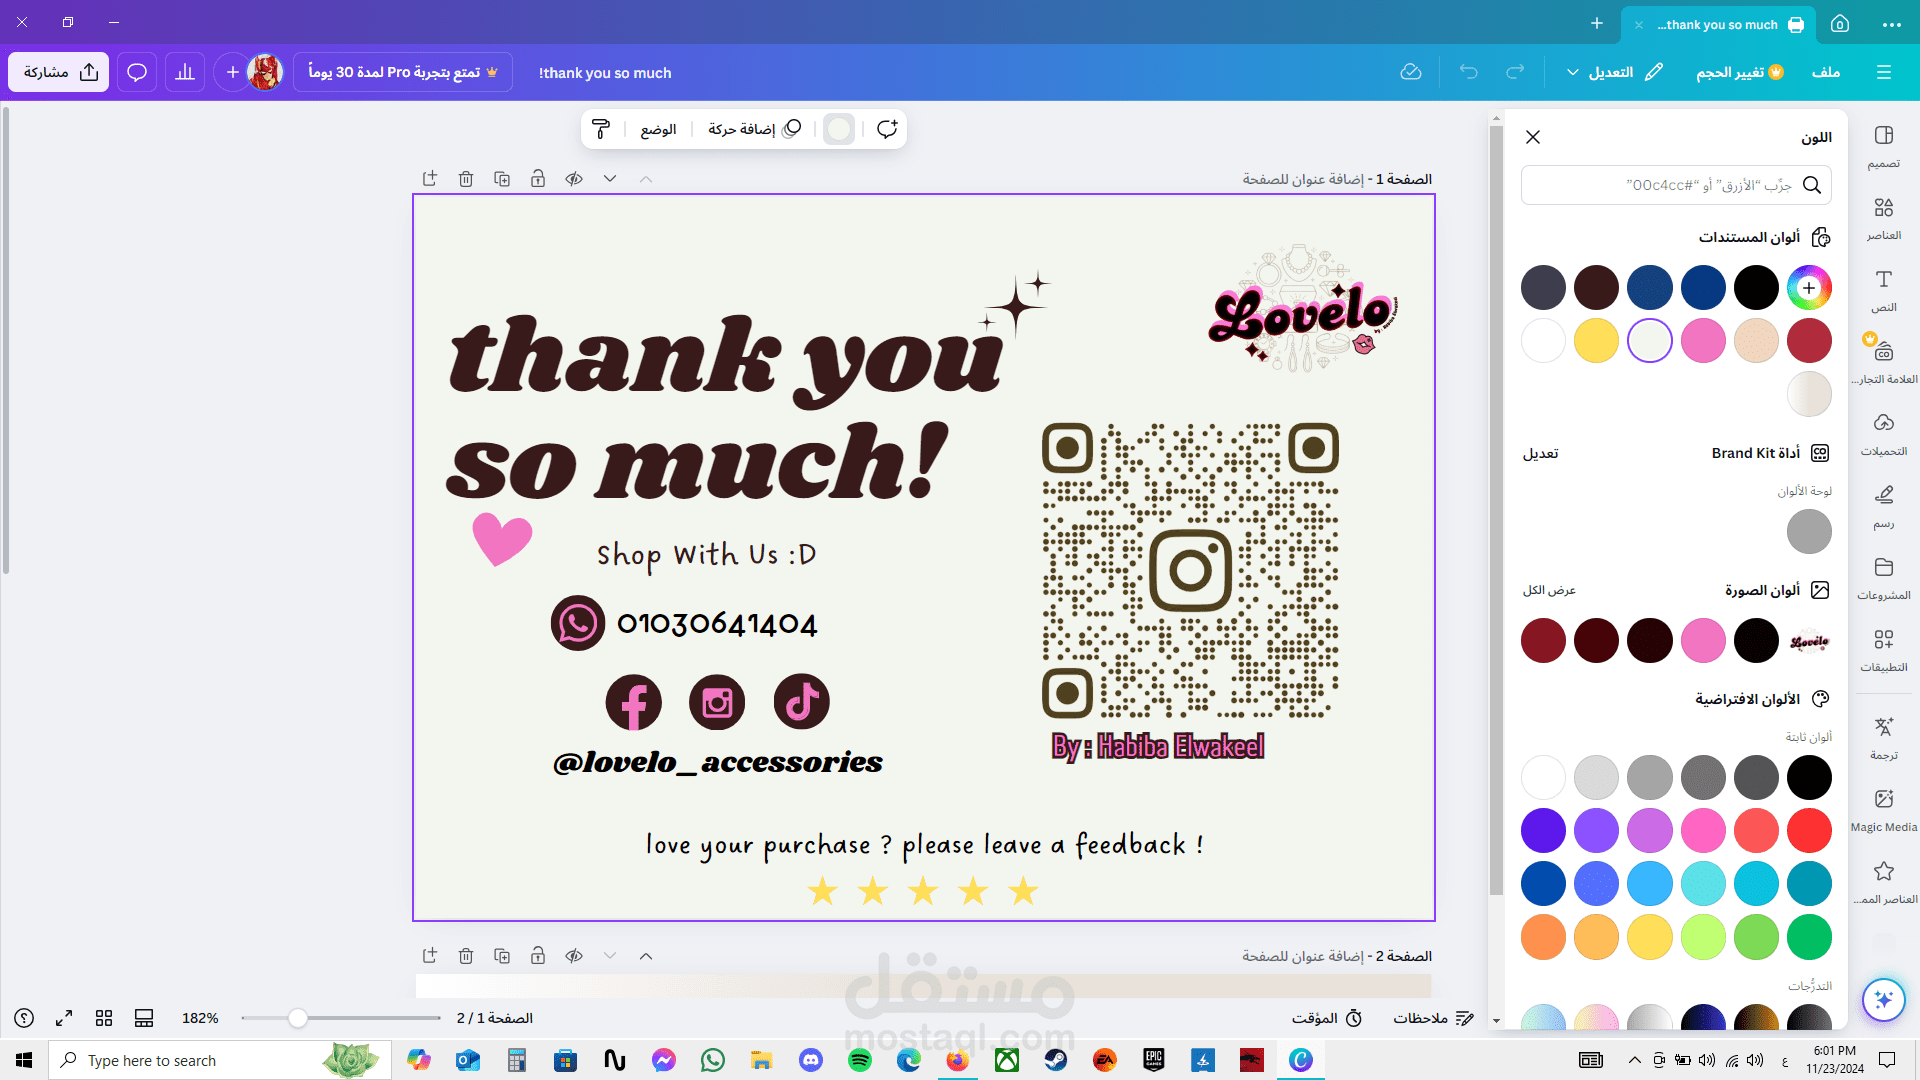Screen dimensions: 1920x1080
Task: Open the Brand panel in sidebar
Action: 1884,362
